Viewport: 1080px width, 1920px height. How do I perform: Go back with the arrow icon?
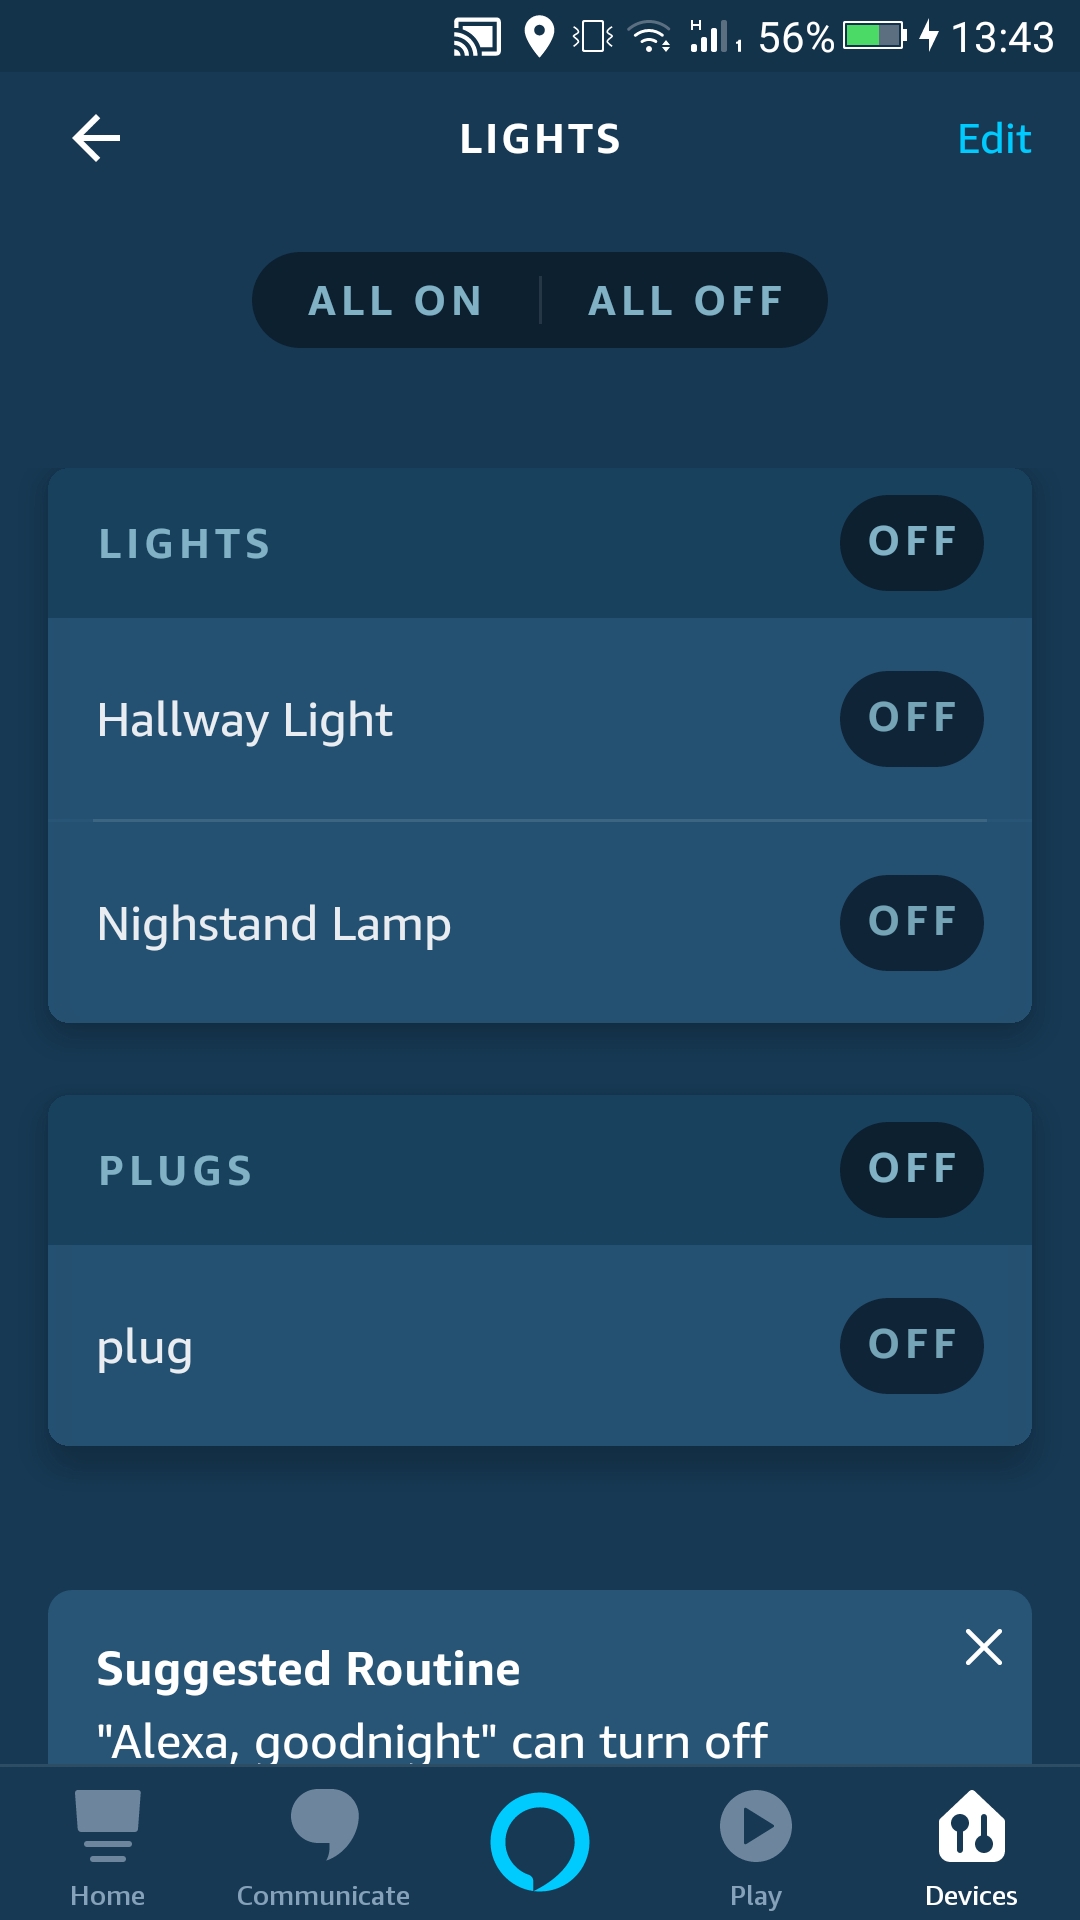[97, 138]
